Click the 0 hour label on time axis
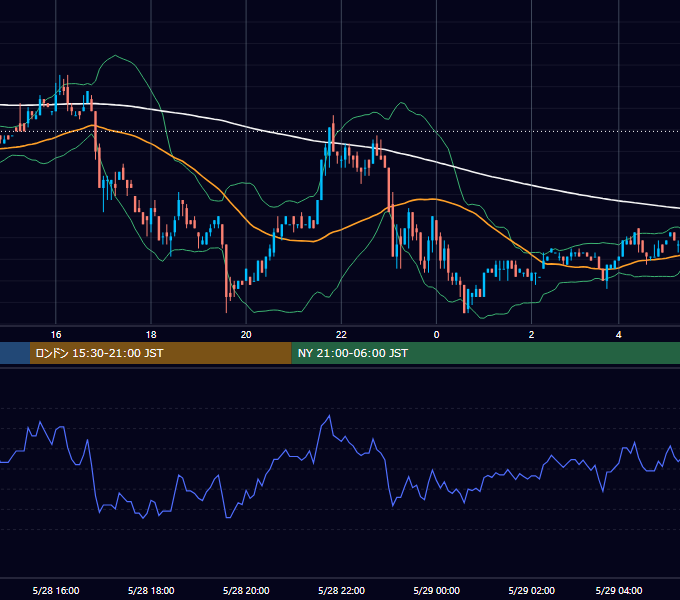 (436, 335)
